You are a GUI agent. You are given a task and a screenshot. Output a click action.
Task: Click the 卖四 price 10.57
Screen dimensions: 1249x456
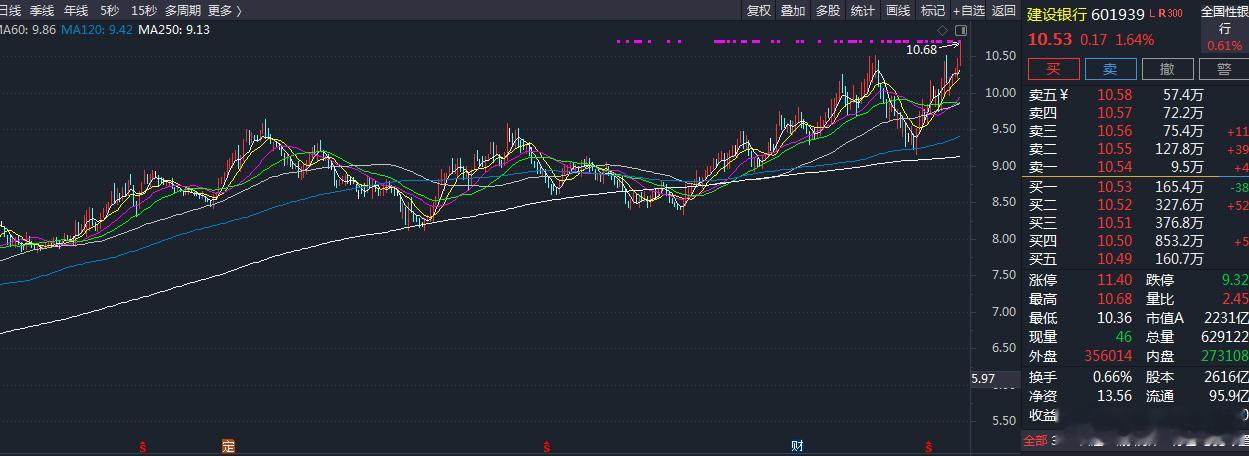click(x=1115, y=113)
